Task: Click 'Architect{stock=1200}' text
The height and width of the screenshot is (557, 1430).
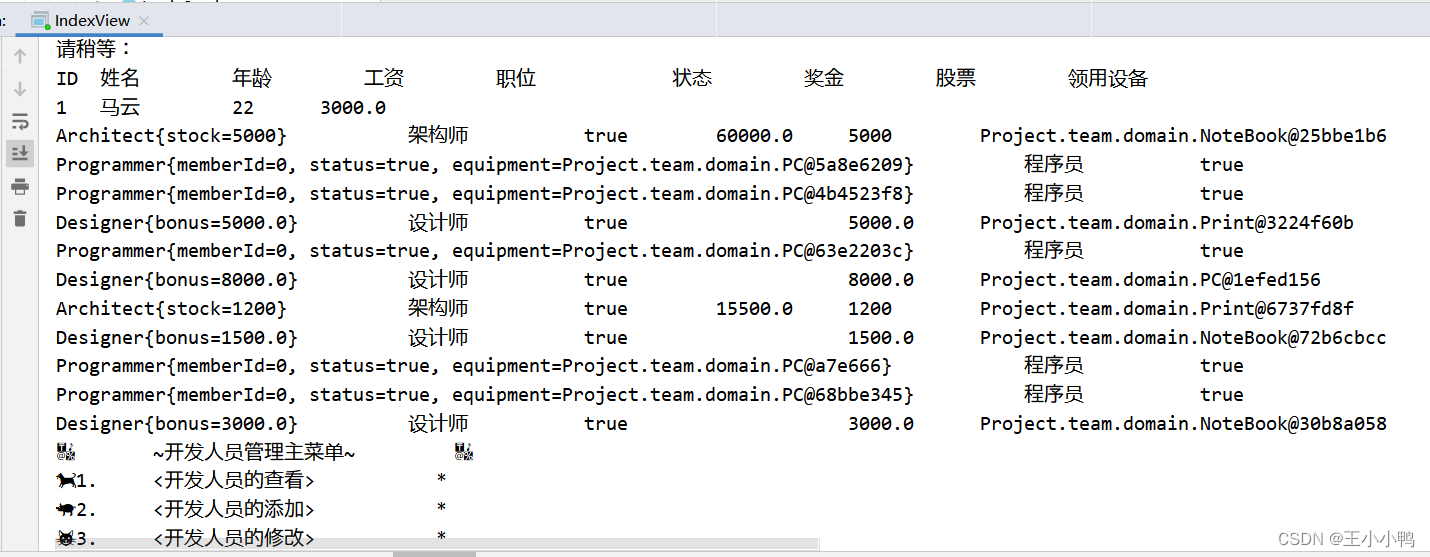Action: tap(171, 309)
